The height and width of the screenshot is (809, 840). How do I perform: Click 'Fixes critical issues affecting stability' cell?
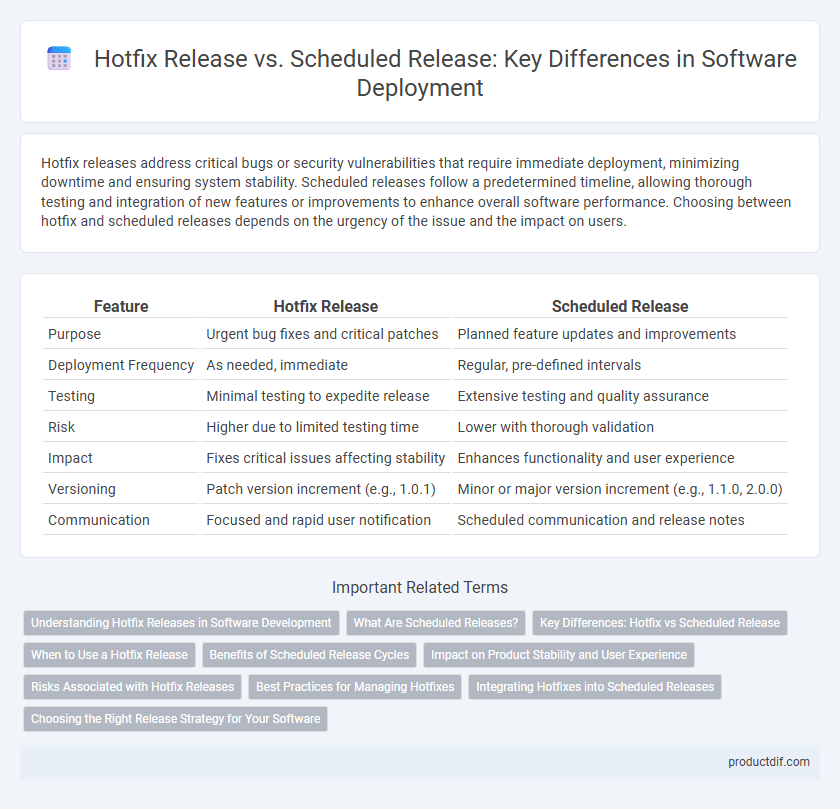pyautogui.click(x=326, y=458)
